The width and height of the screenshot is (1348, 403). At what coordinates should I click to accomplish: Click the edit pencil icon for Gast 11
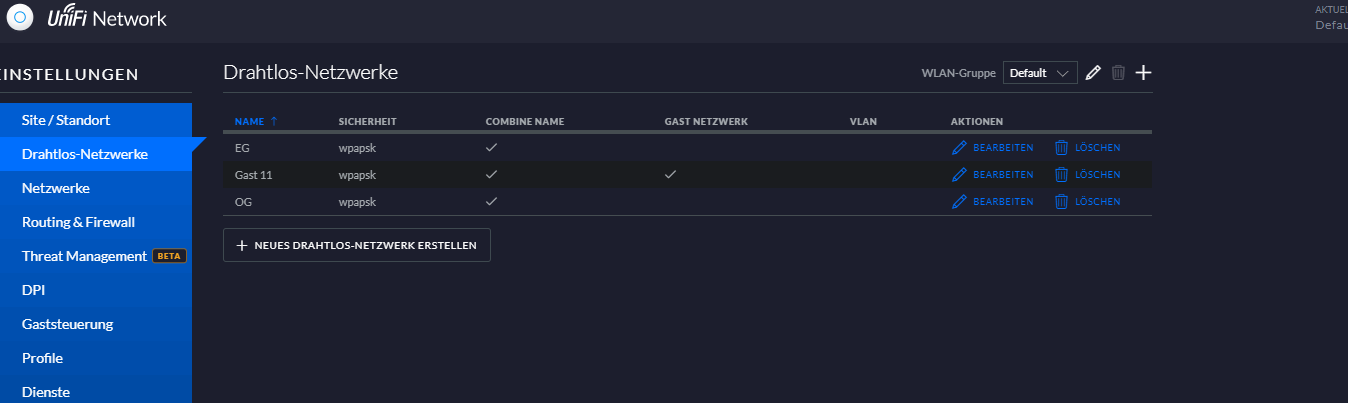point(960,174)
